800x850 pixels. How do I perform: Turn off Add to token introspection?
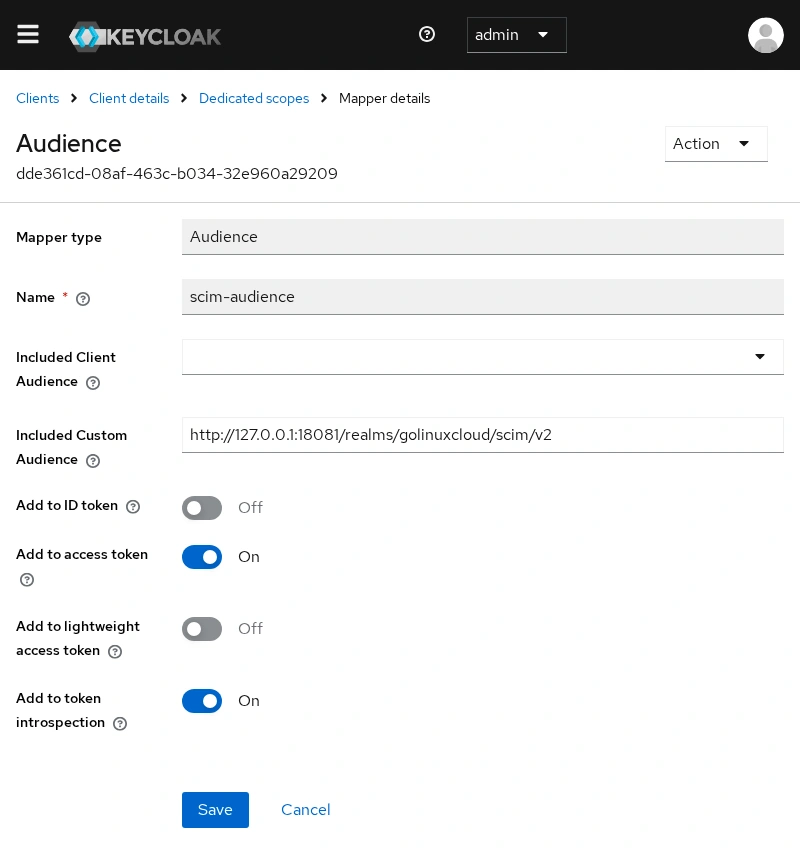click(x=202, y=701)
